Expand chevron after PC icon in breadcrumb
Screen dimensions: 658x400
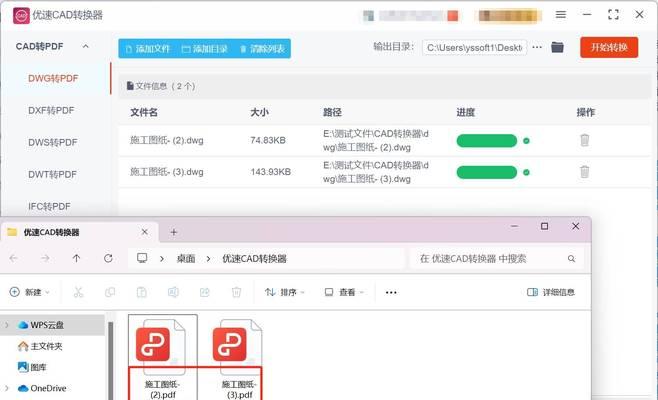pyautogui.click(x=162, y=259)
